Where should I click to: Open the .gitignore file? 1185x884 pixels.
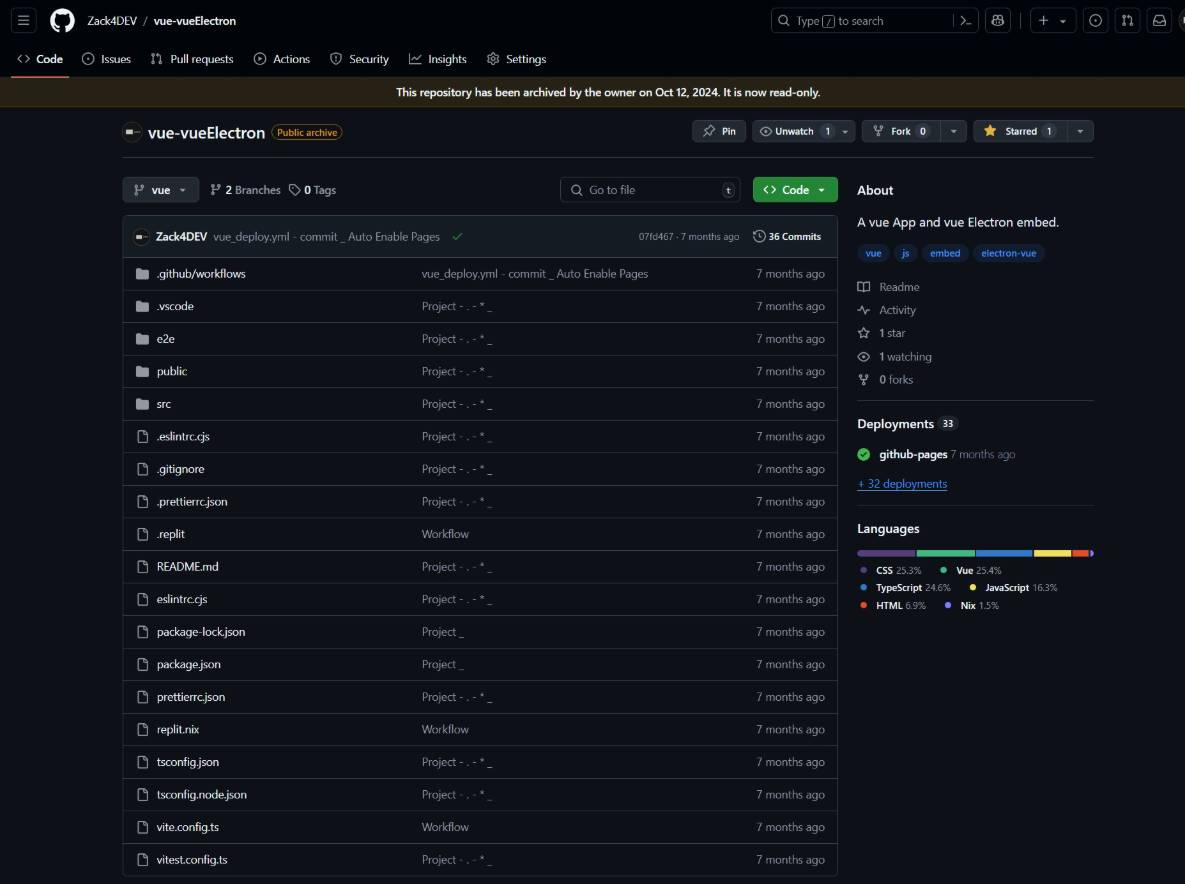tap(181, 468)
